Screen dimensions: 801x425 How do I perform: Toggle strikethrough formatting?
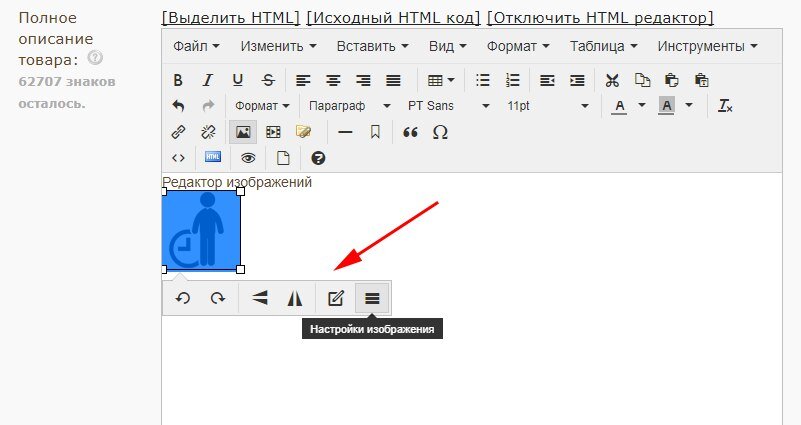(267, 80)
